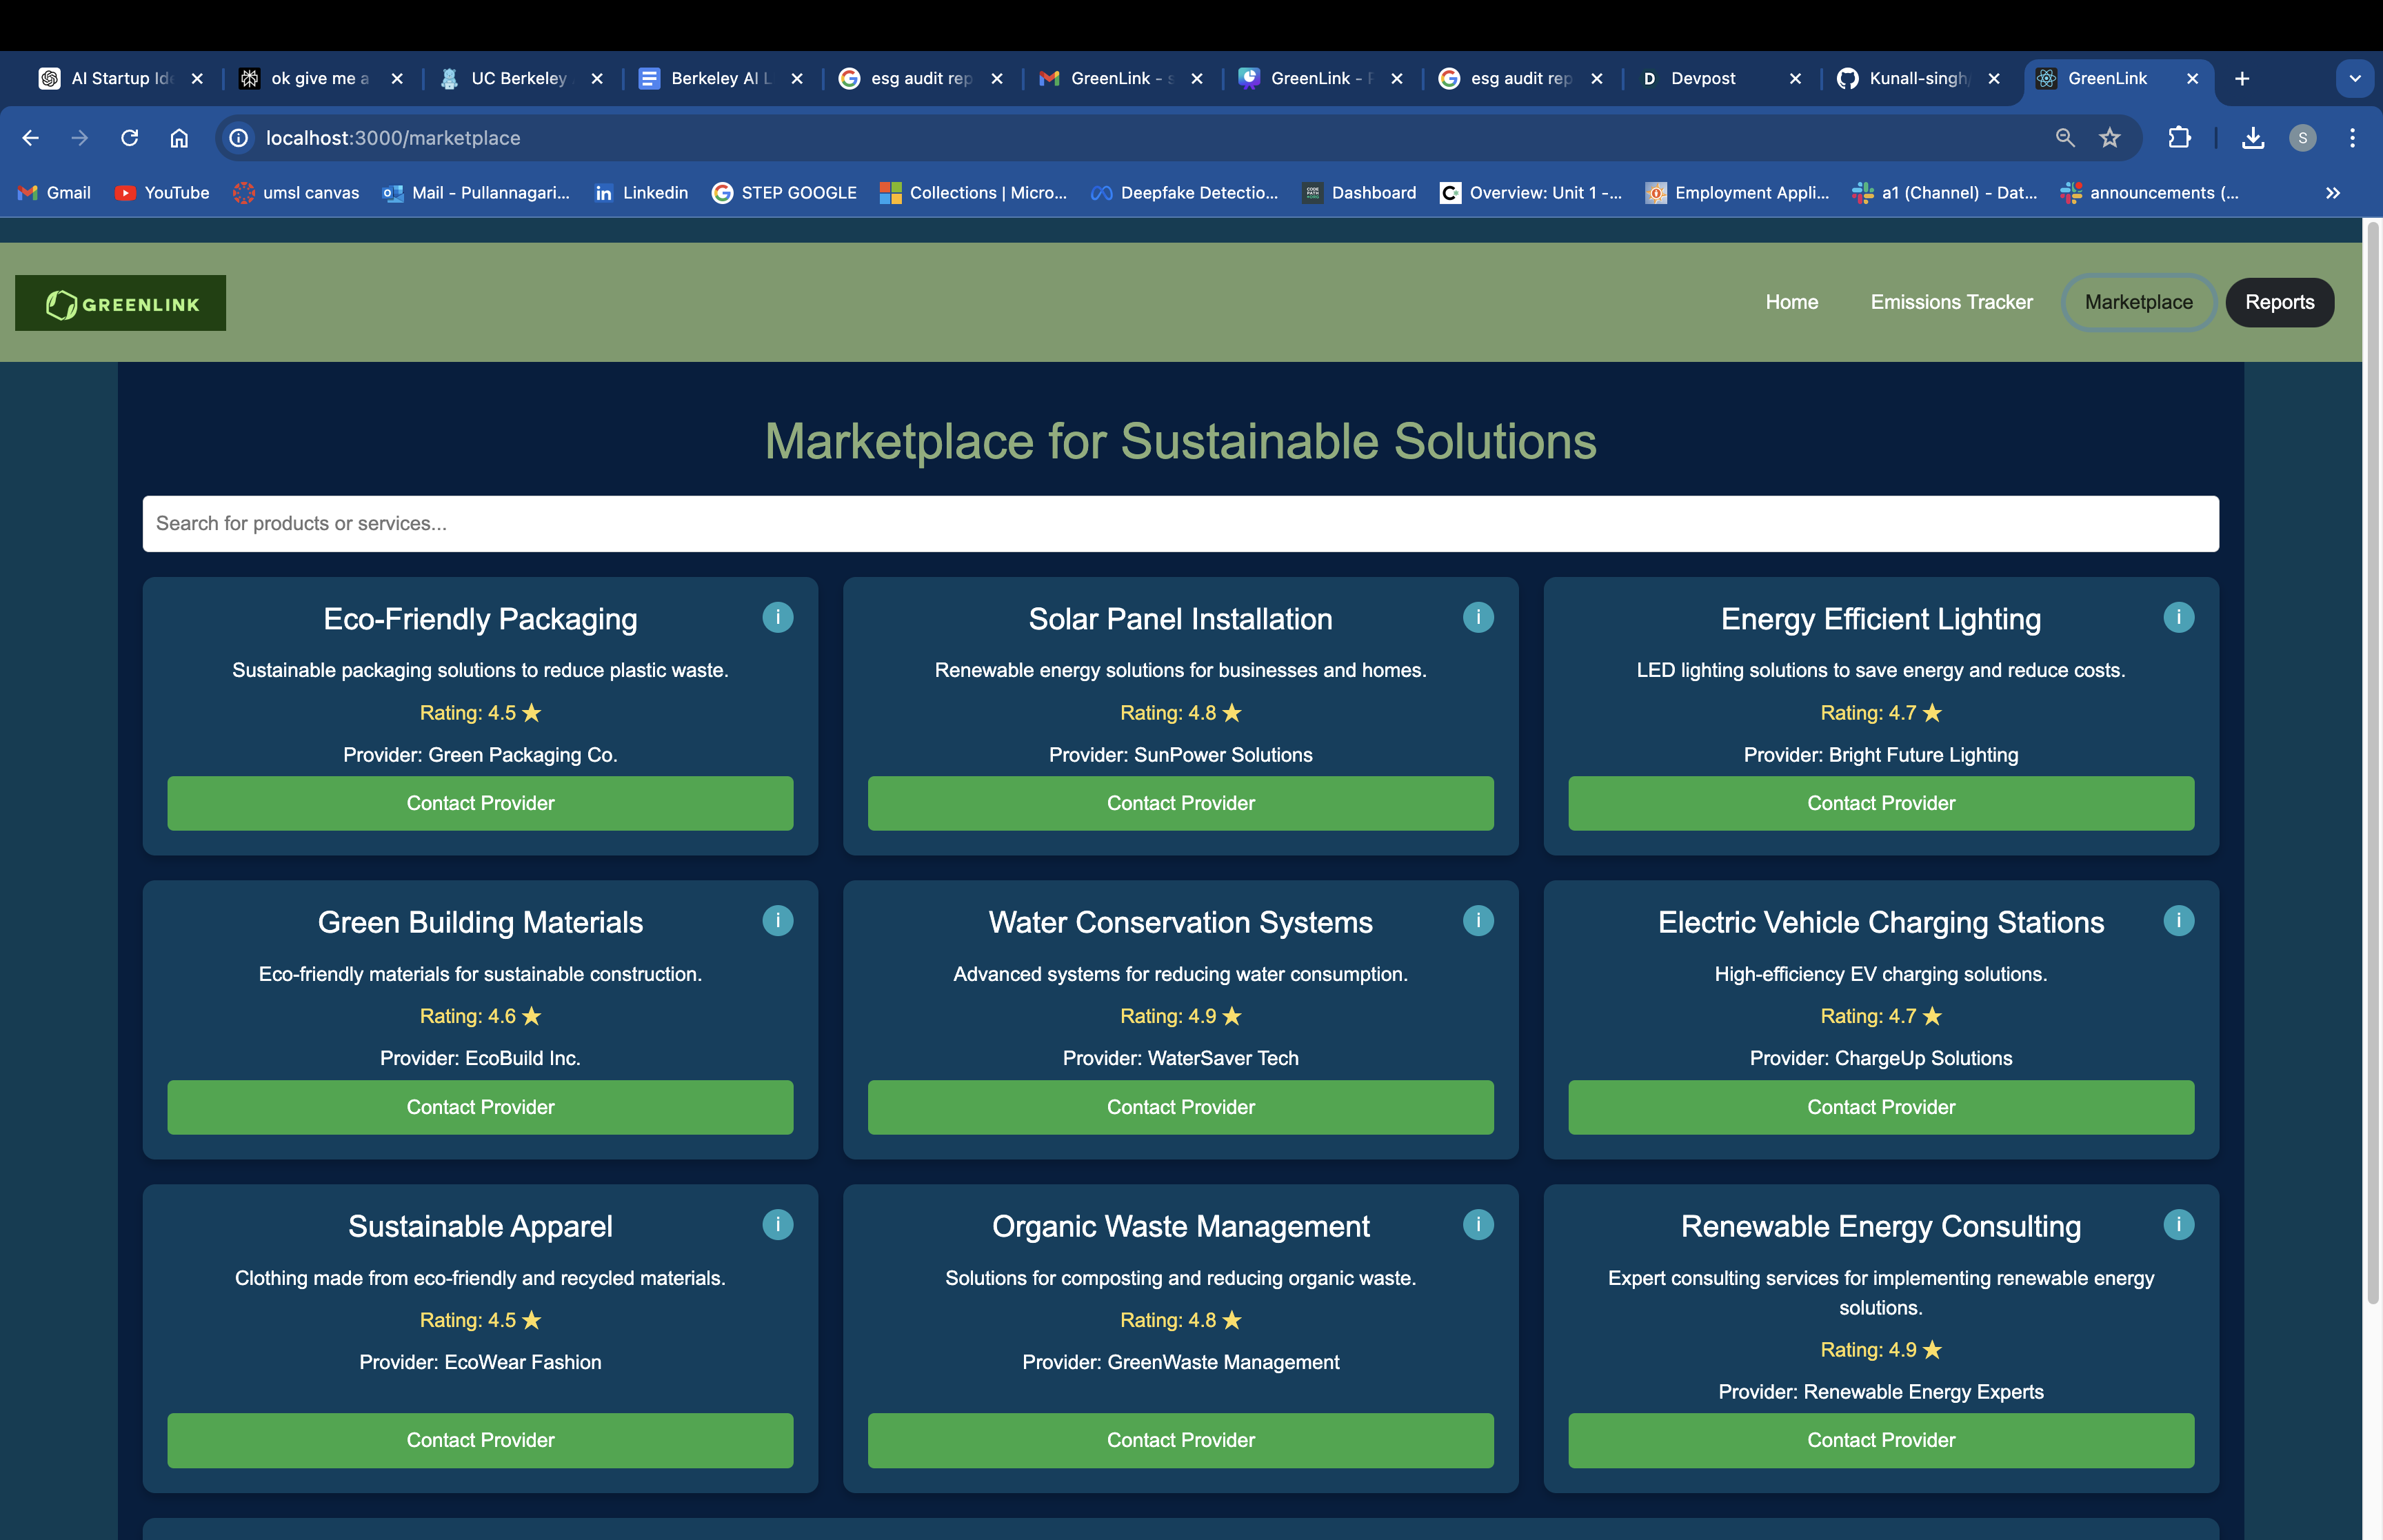Bookmark this page with star icon
This screenshot has height=1540, width=2383.
(x=2109, y=138)
